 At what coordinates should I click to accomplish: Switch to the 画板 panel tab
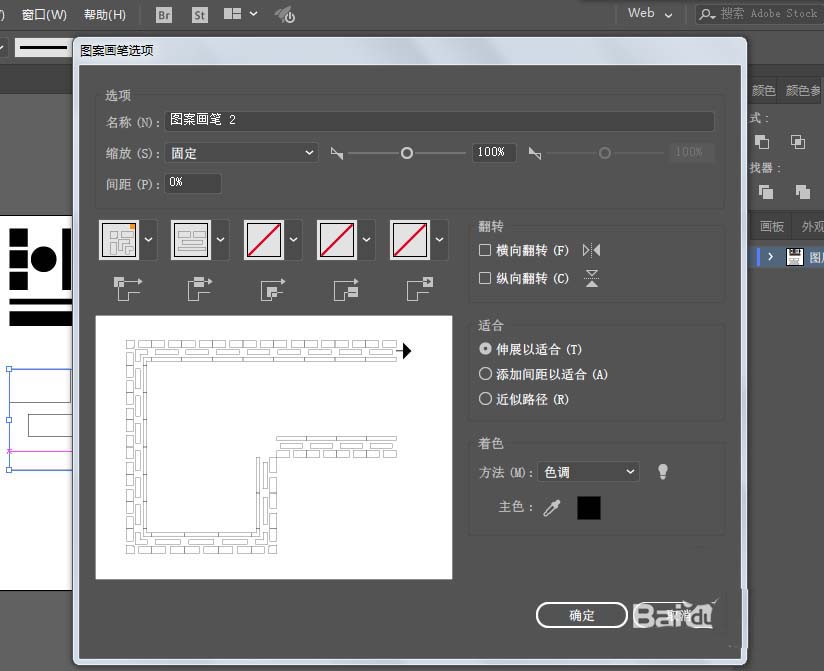pos(771,226)
